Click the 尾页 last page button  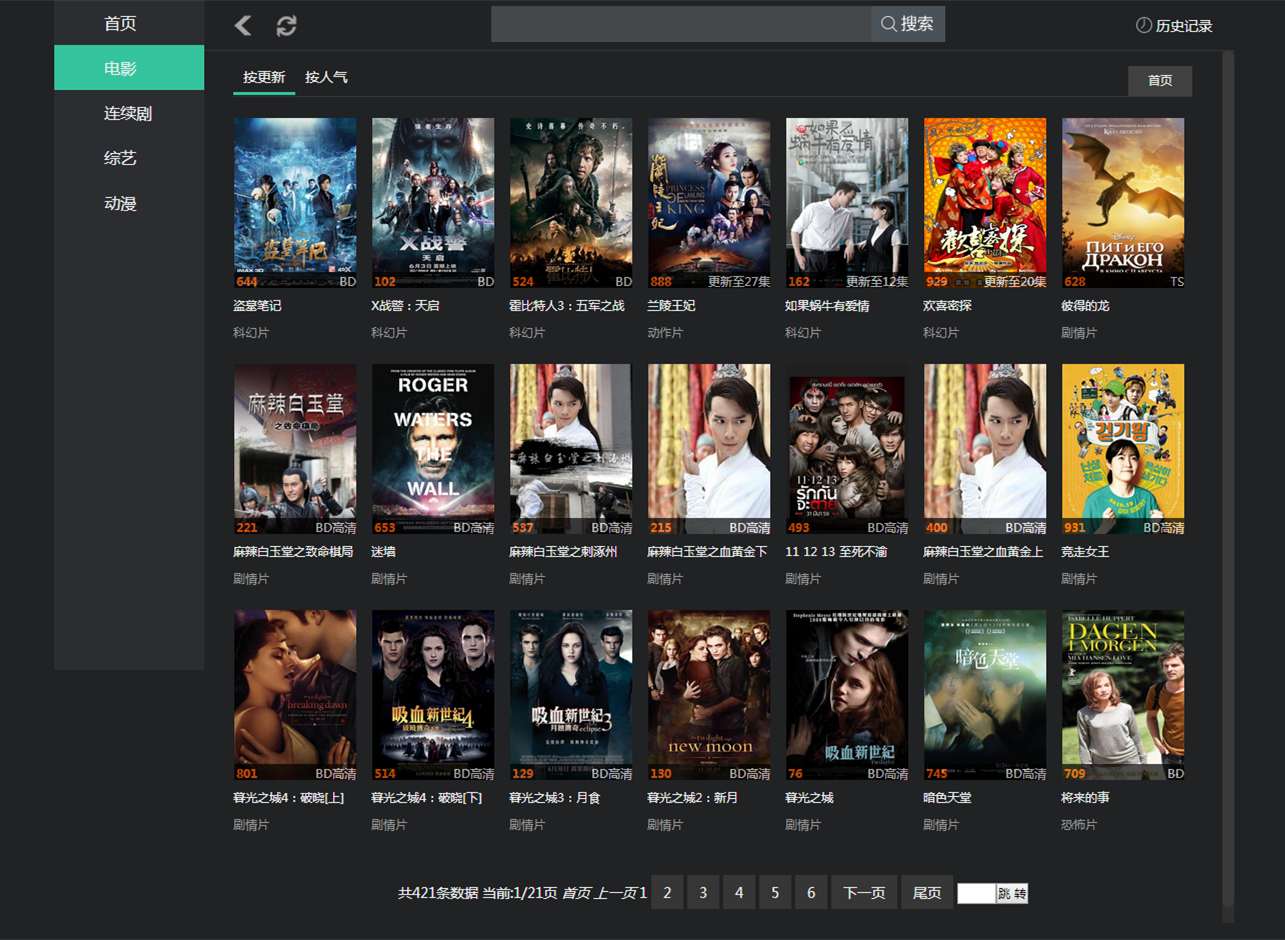pos(927,892)
